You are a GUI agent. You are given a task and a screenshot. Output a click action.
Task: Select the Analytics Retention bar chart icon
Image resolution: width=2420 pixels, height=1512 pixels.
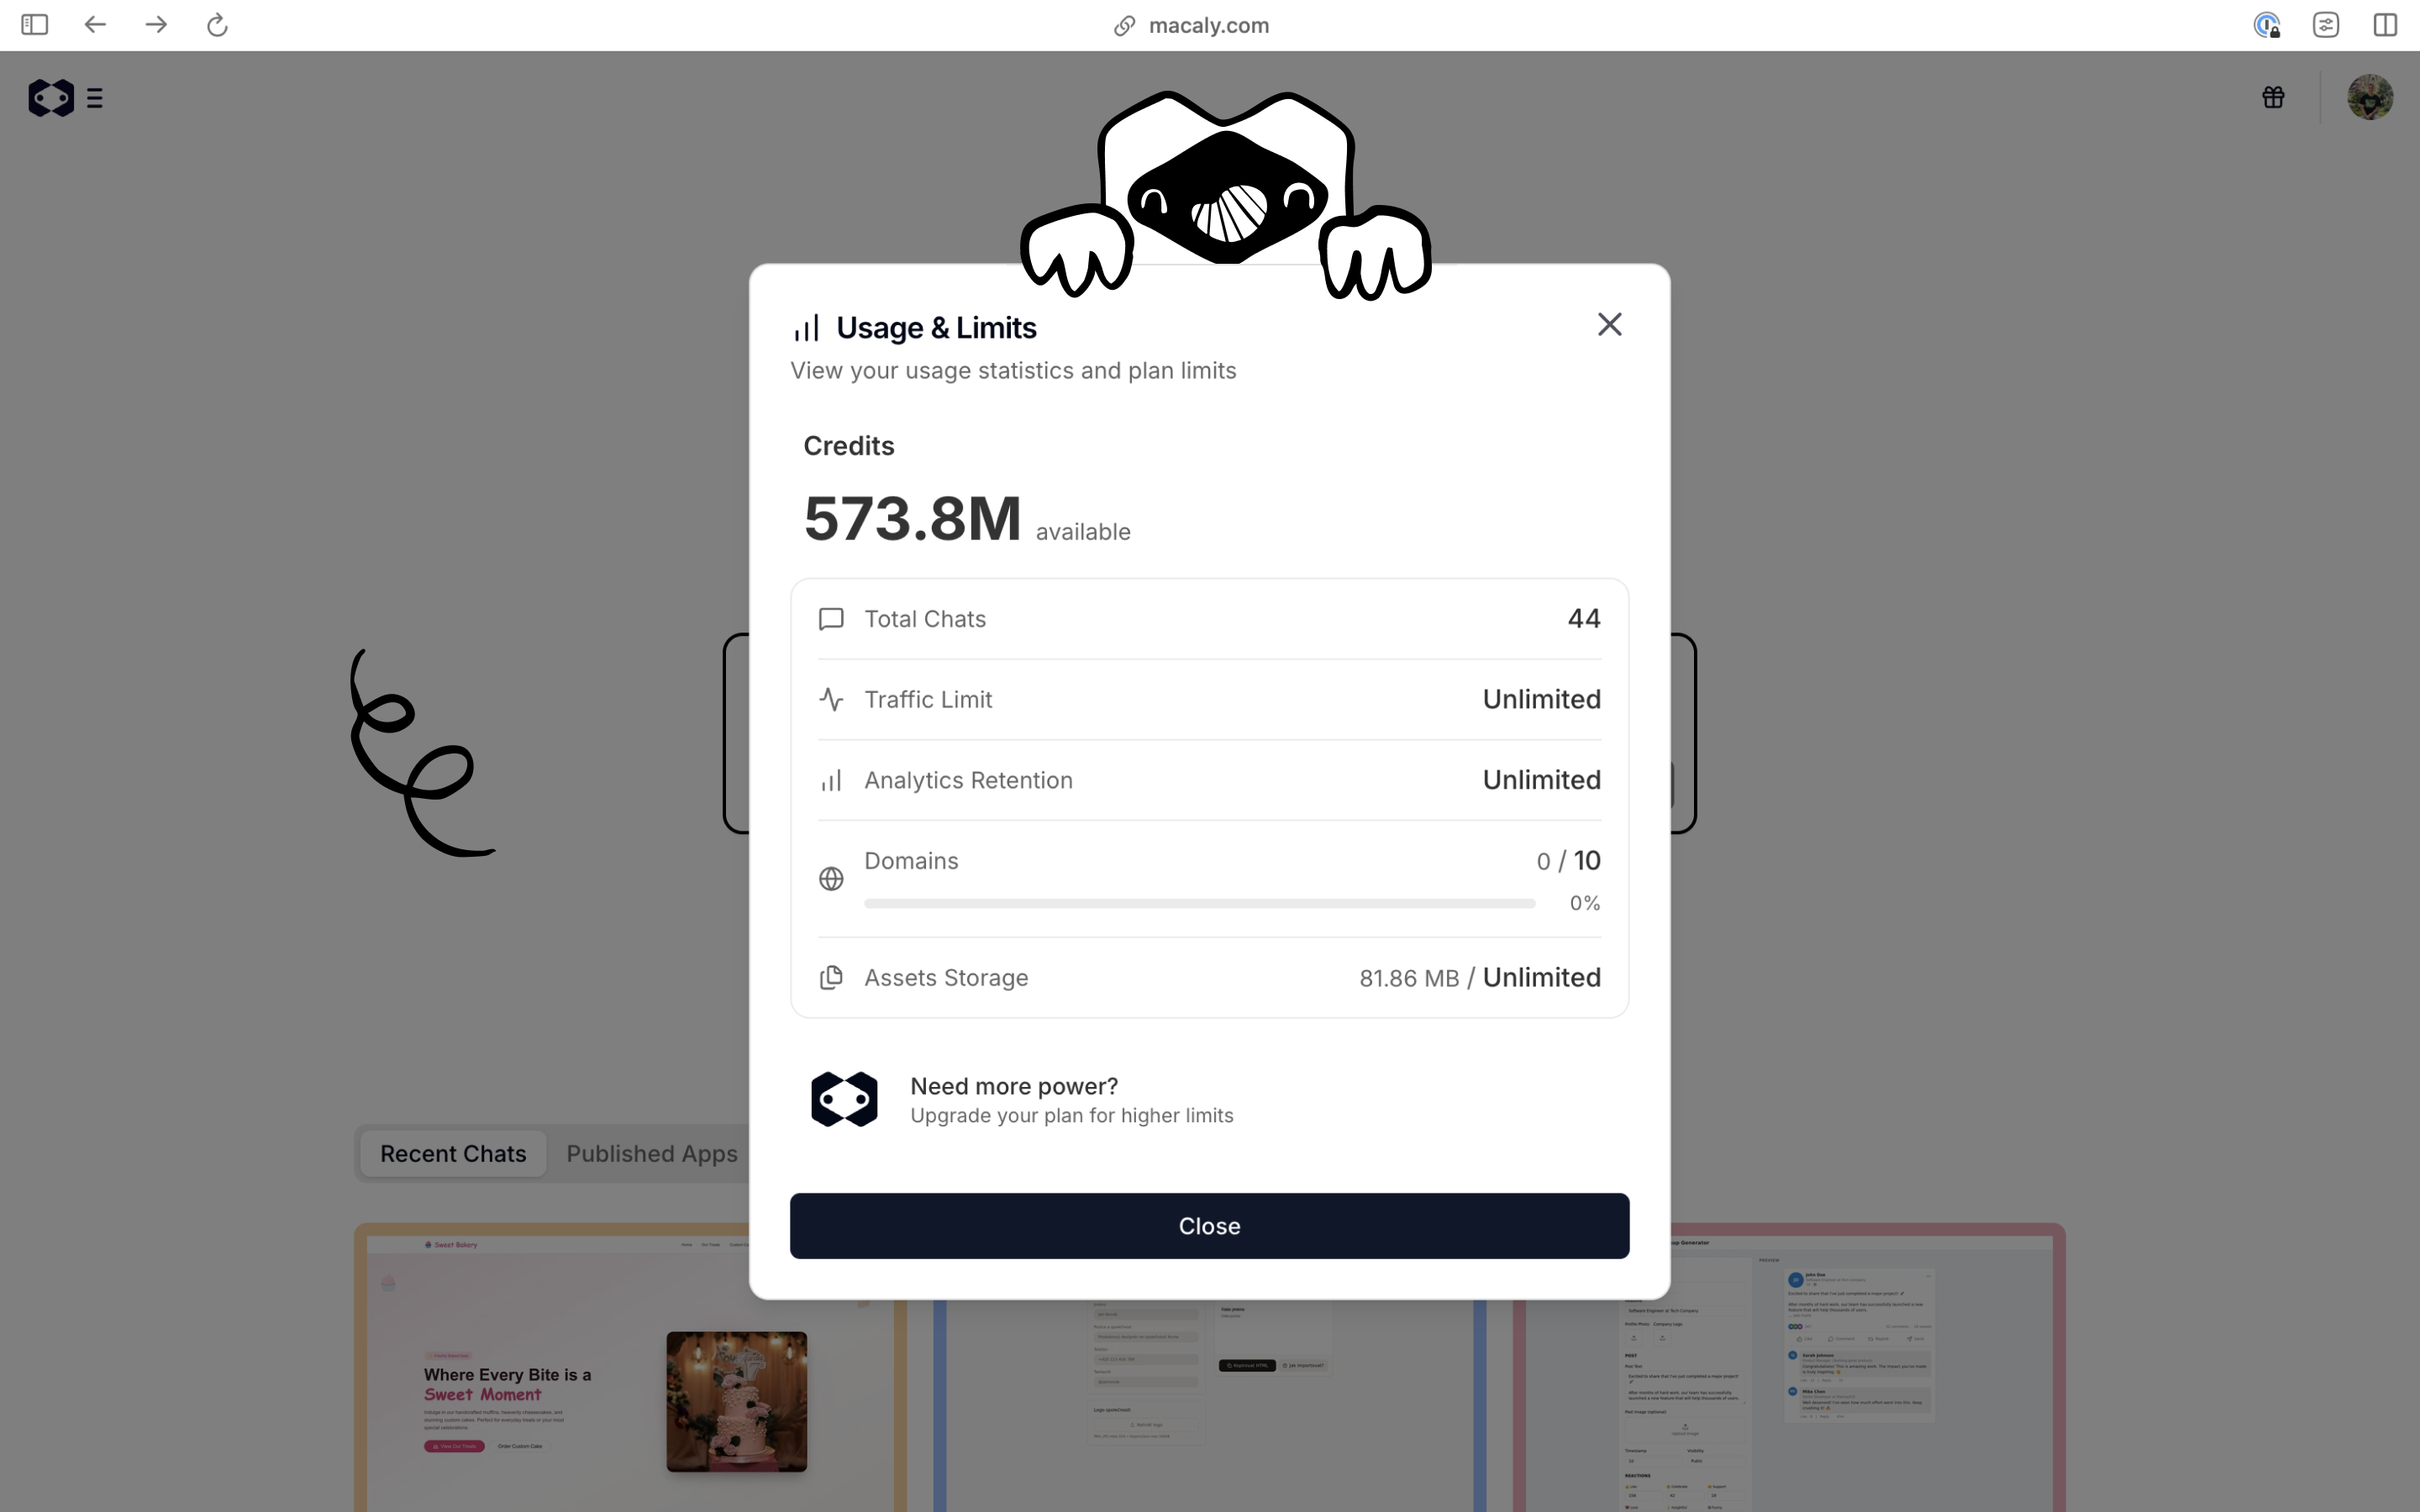click(x=831, y=780)
